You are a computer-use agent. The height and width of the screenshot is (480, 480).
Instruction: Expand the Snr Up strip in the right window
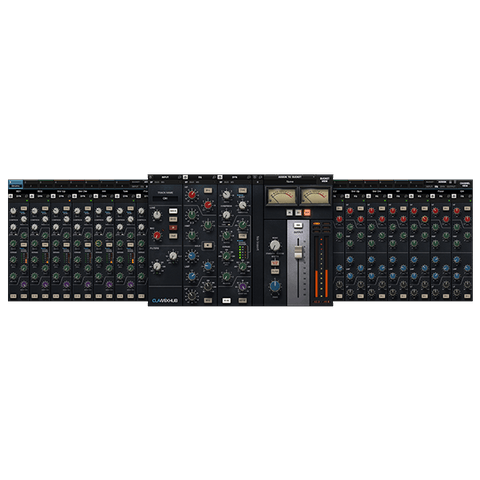pos(347,196)
